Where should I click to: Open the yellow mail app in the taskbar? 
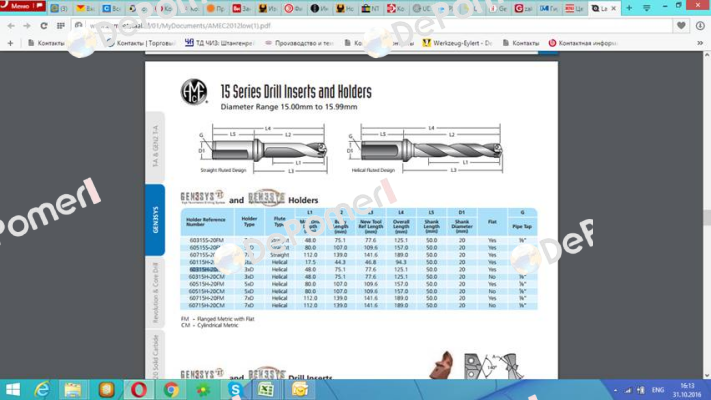pos(299,390)
